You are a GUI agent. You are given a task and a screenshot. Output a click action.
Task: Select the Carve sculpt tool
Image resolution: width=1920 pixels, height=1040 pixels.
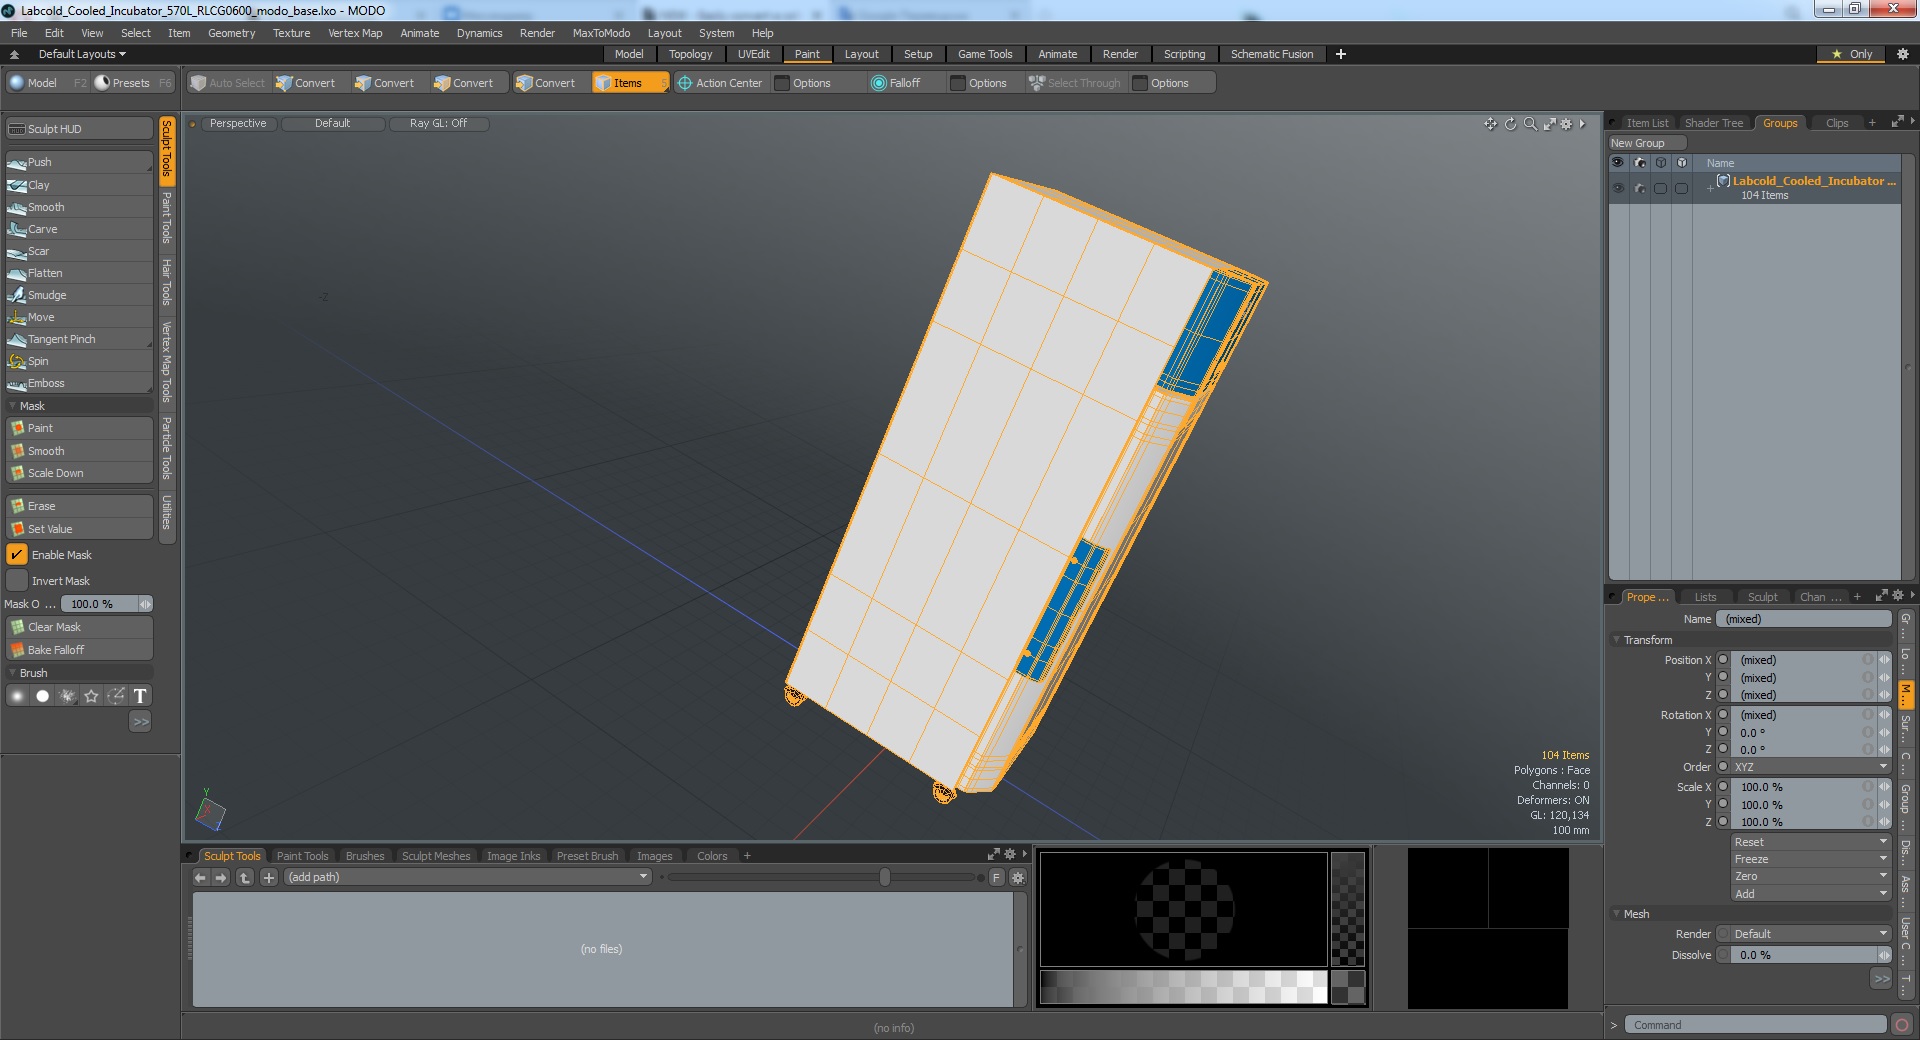(x=79, y=229)
